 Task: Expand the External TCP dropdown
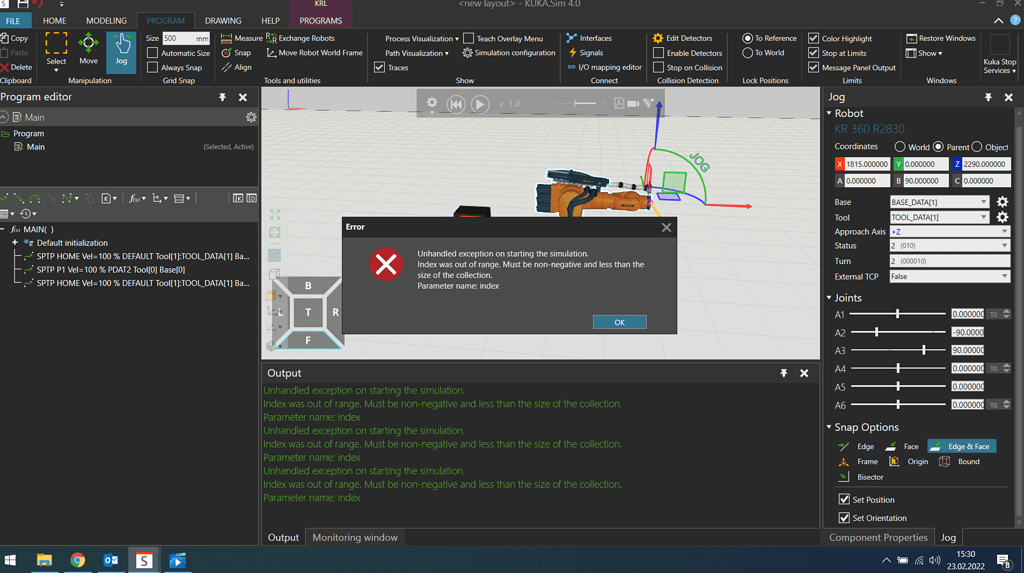click(949, 276)
